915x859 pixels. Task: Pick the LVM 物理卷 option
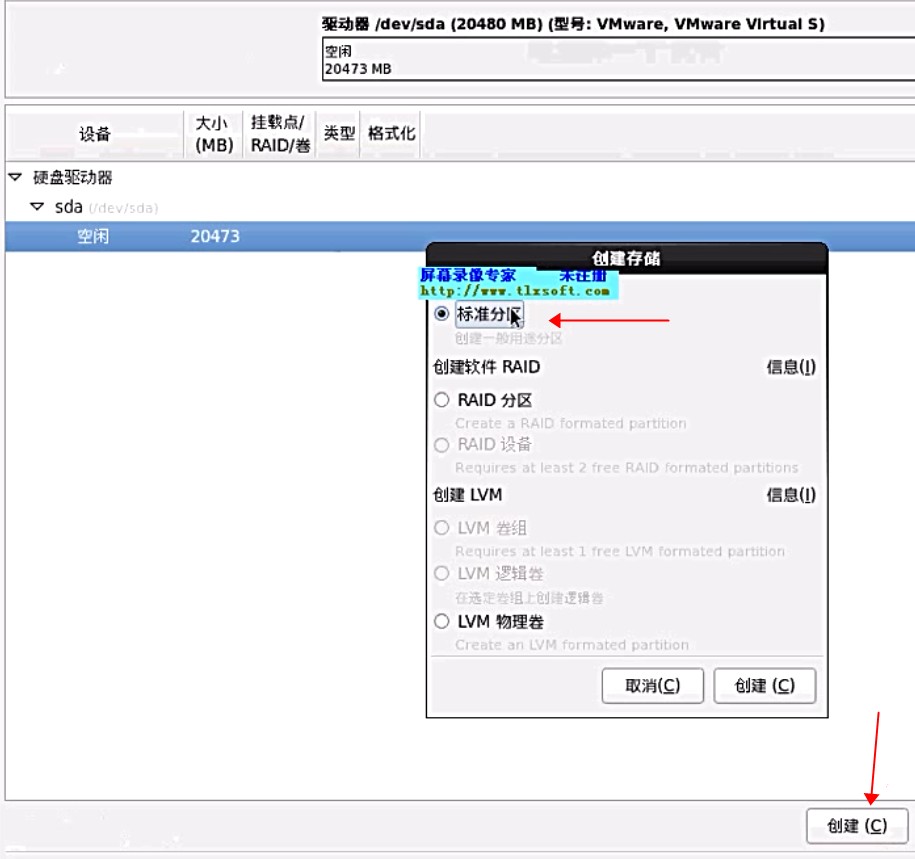[442, 622]
